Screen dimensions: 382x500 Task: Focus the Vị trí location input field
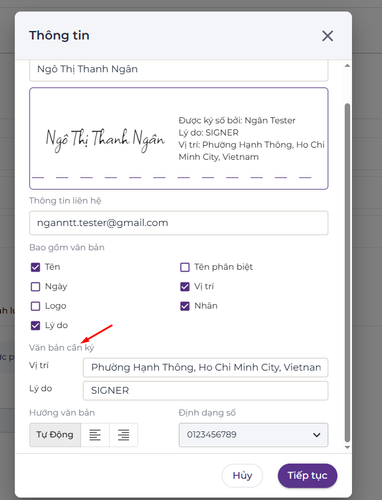point(206,367)
